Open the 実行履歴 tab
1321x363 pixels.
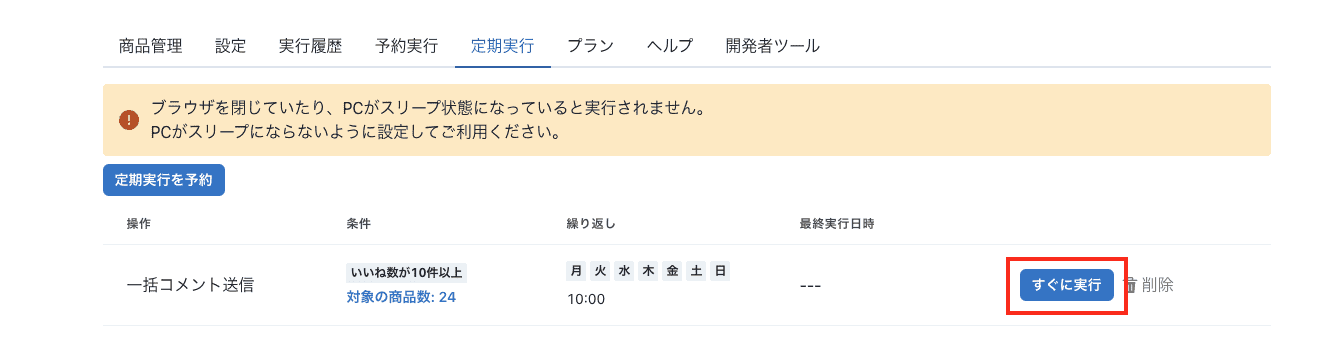tap(310, 46)
